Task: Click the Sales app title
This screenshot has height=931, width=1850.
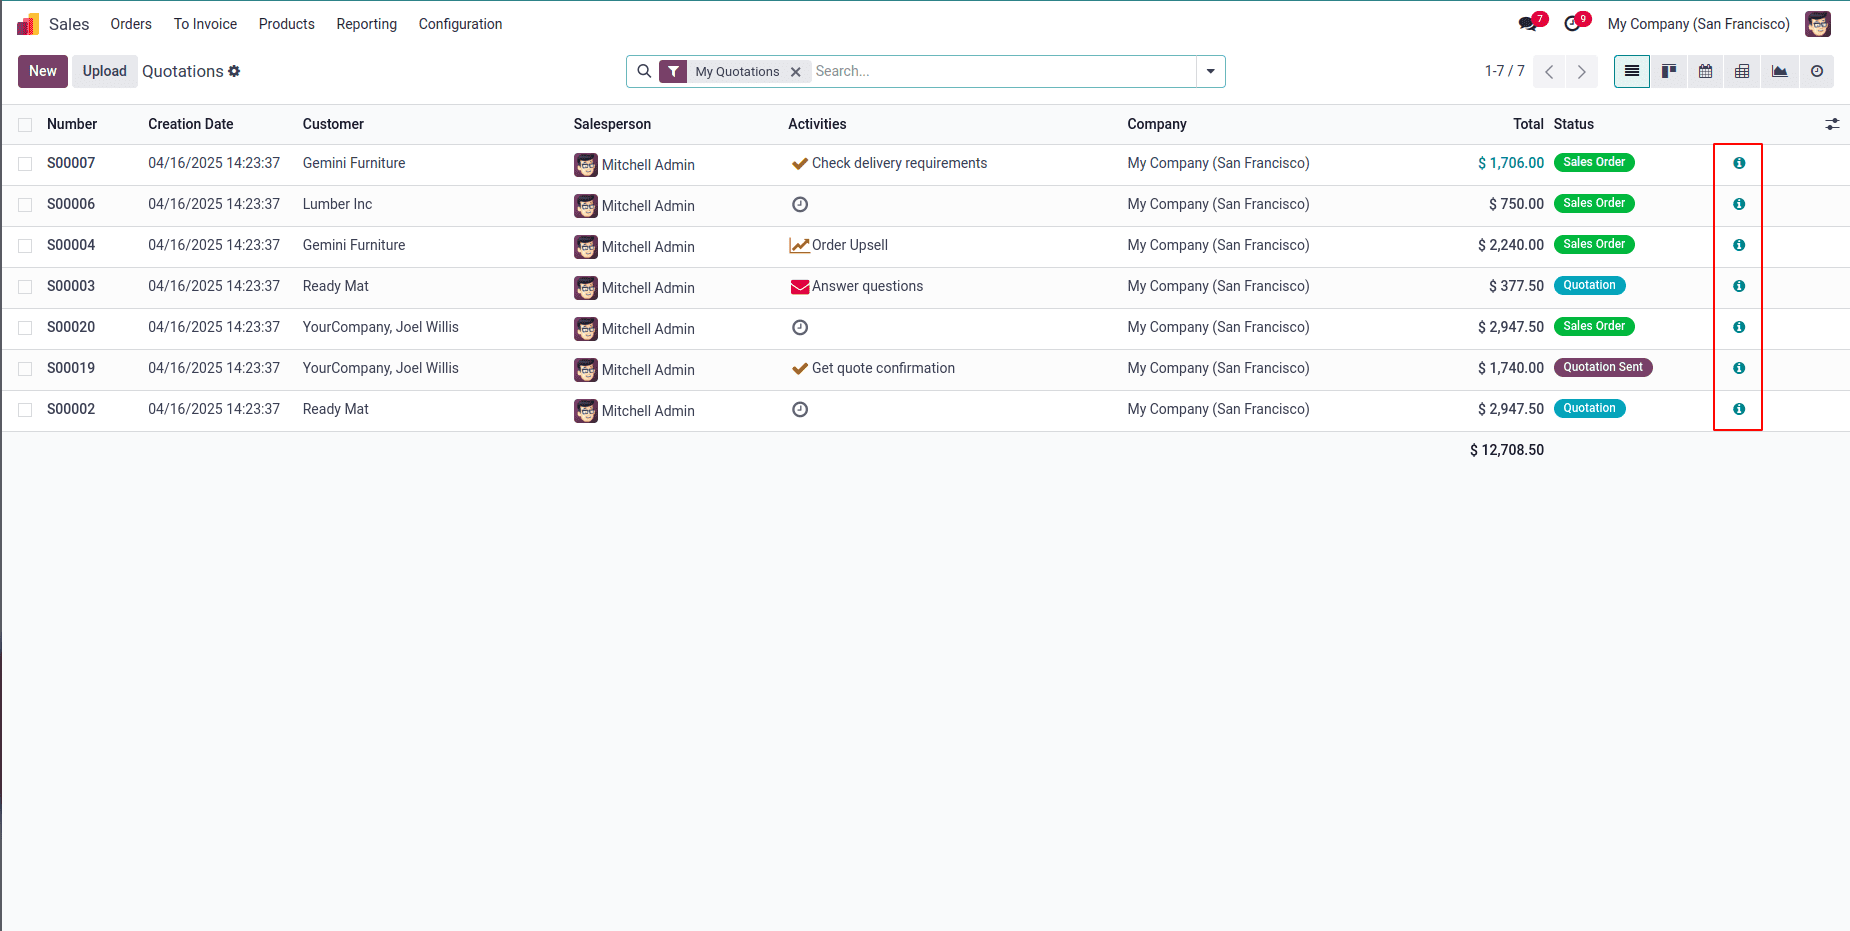Action: pyautogui.click(x=69, y=24)
